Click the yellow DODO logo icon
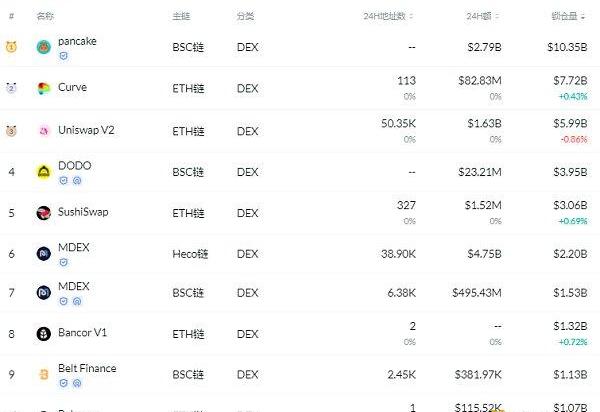 44,172
